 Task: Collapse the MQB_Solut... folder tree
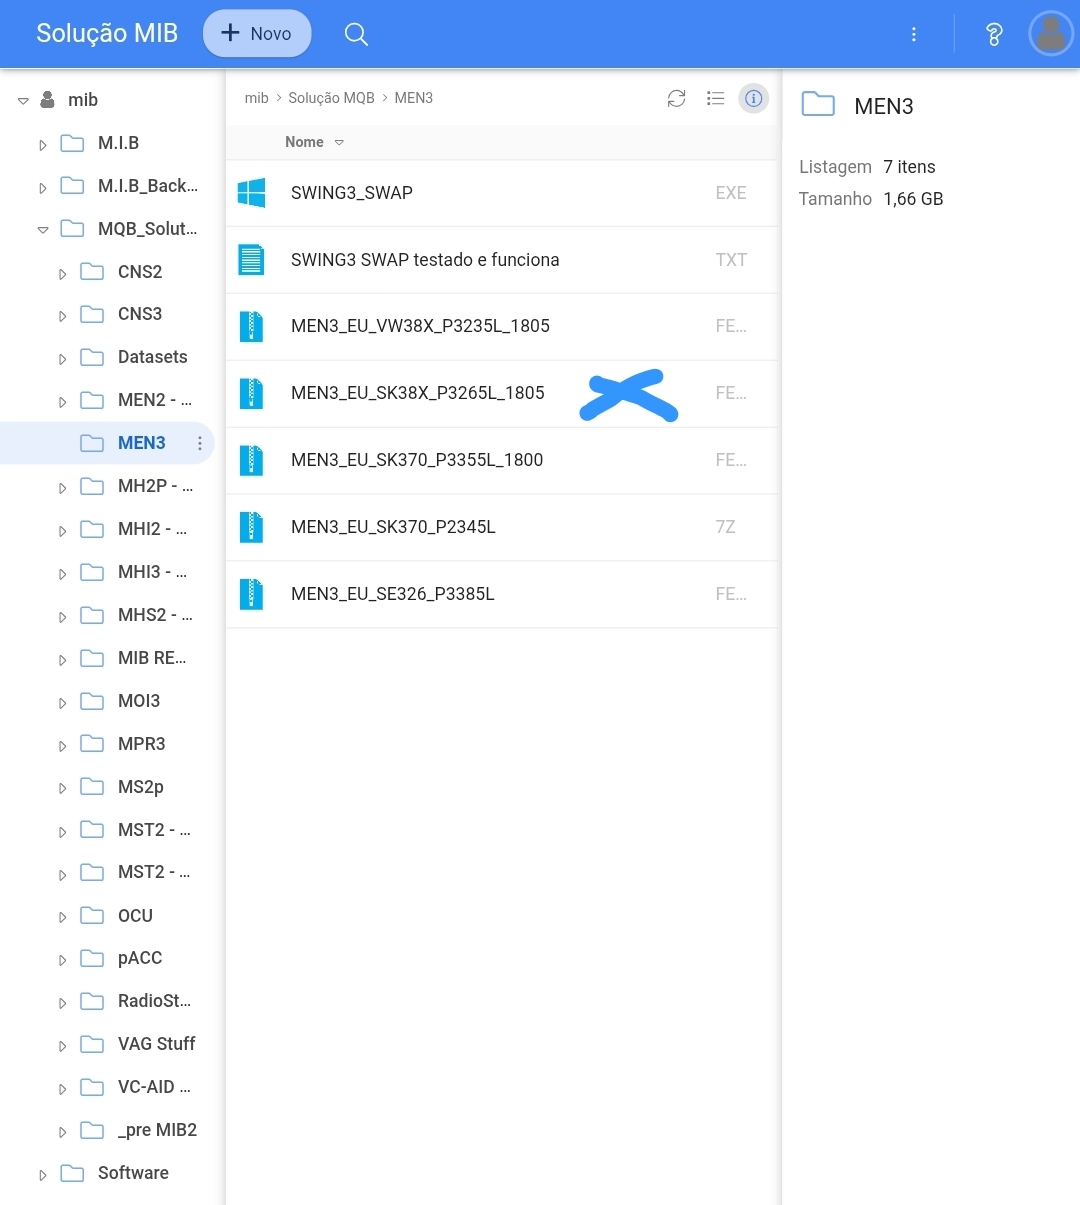click(x=43, y=230)
